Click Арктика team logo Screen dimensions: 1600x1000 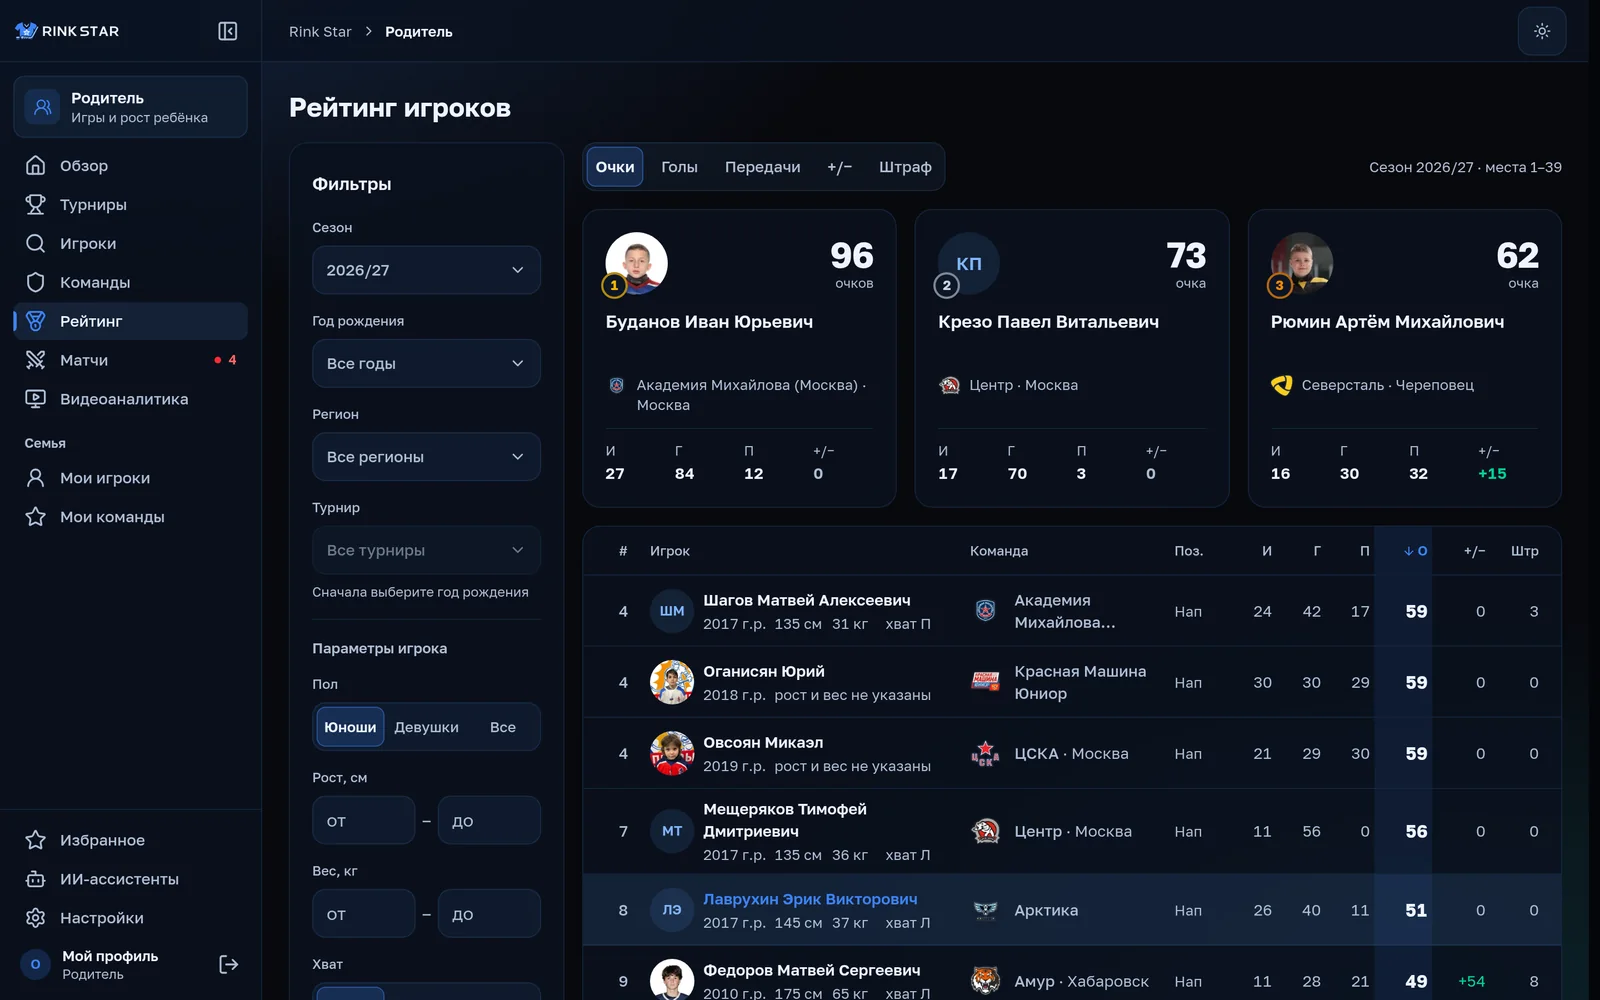pos(985,910)
